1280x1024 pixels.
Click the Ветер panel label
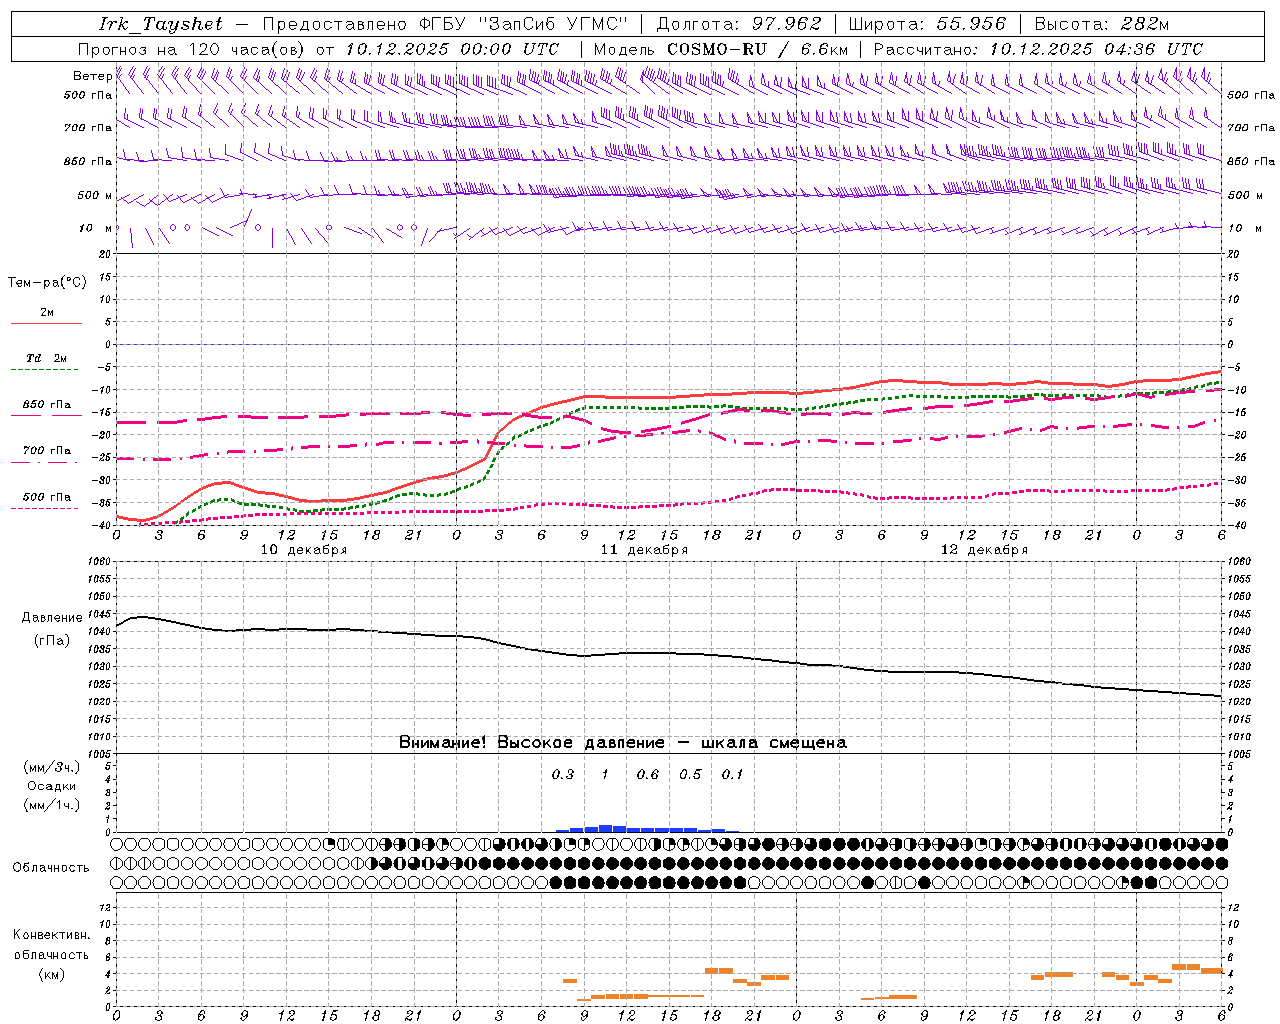92,76
